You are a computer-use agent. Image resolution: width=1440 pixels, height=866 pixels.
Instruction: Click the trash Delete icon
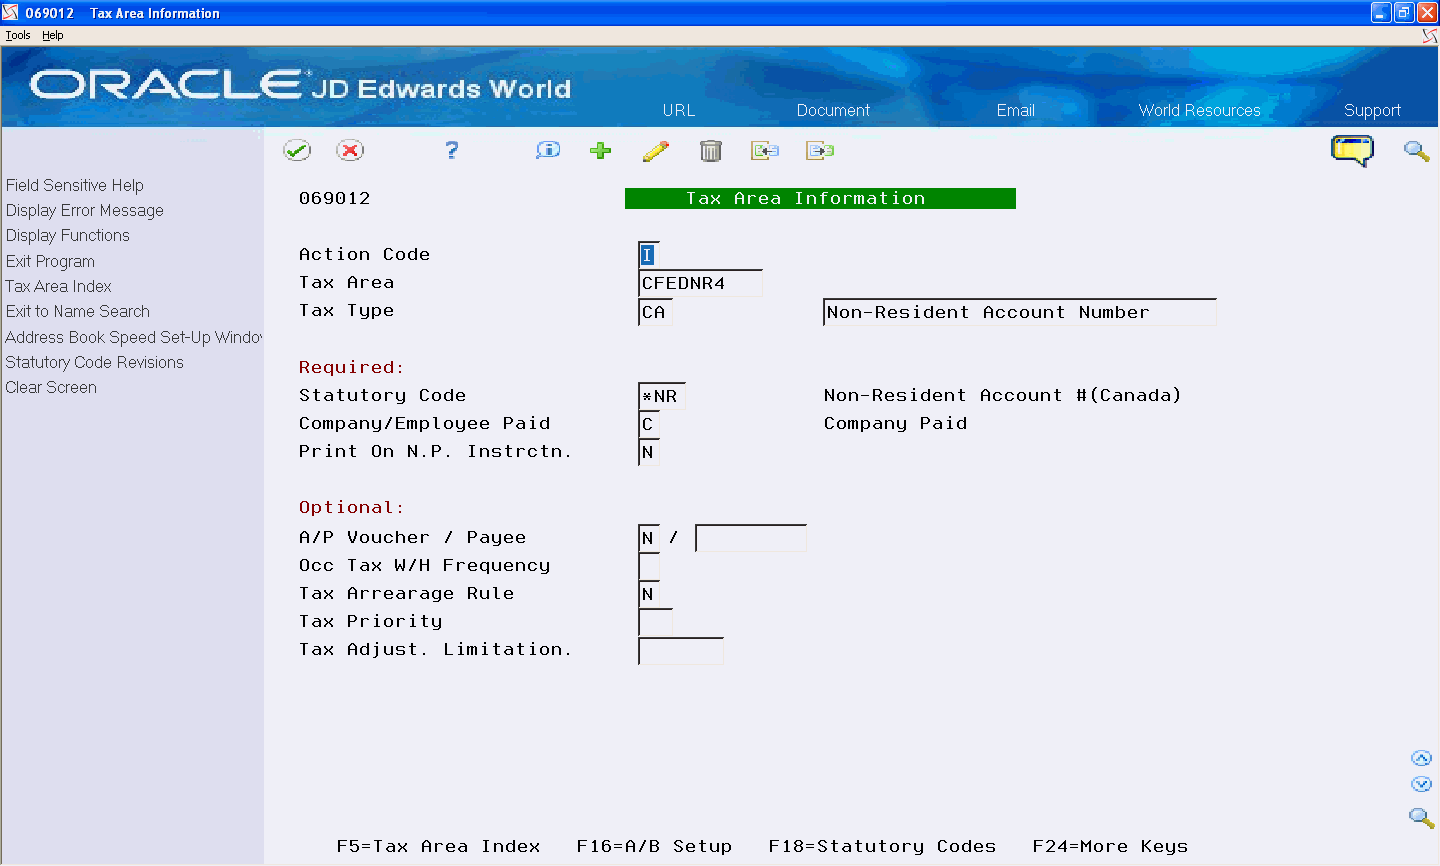(x=711, y=150)
